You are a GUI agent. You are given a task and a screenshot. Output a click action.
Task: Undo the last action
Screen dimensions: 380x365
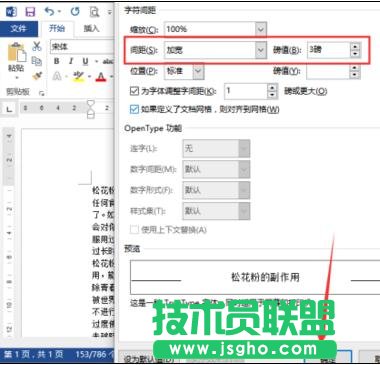click(49, 12)
